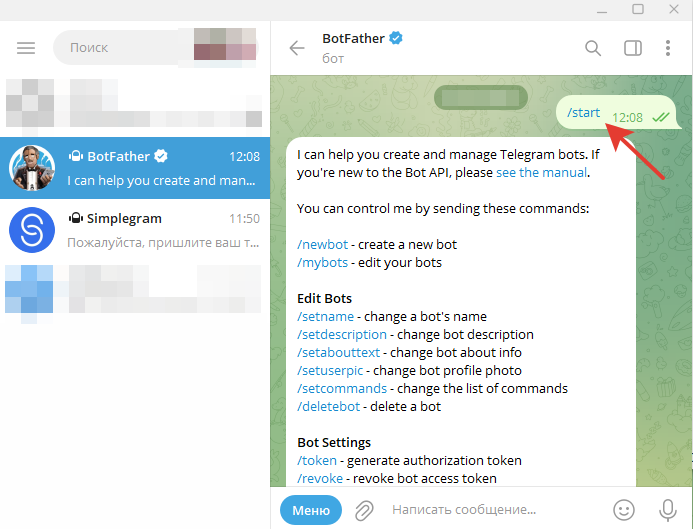Search within the BotFather chat
This screenshot has height=529, width=693.
[593, 48]
